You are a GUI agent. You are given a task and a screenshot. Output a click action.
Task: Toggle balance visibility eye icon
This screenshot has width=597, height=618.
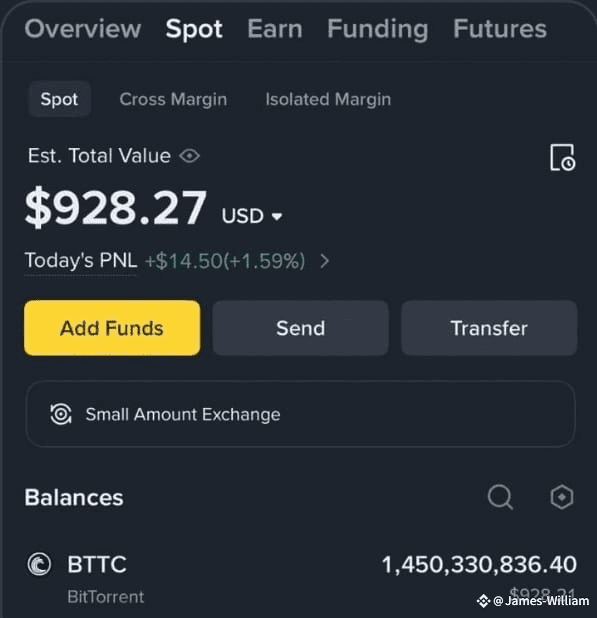coord(190,156)
